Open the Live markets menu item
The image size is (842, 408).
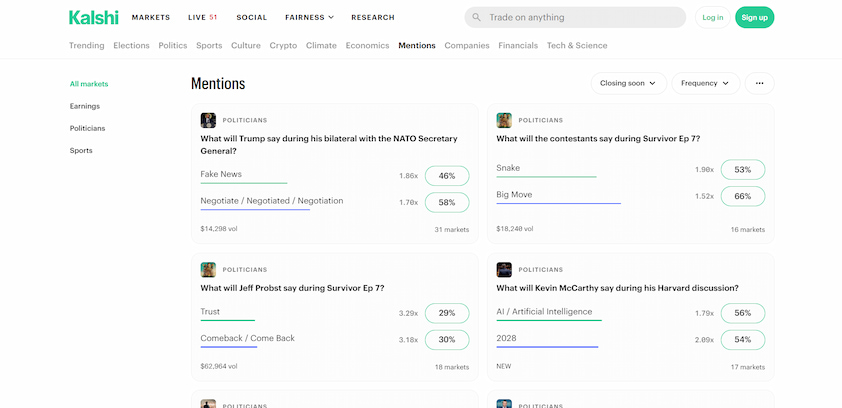tap(202, 17)
